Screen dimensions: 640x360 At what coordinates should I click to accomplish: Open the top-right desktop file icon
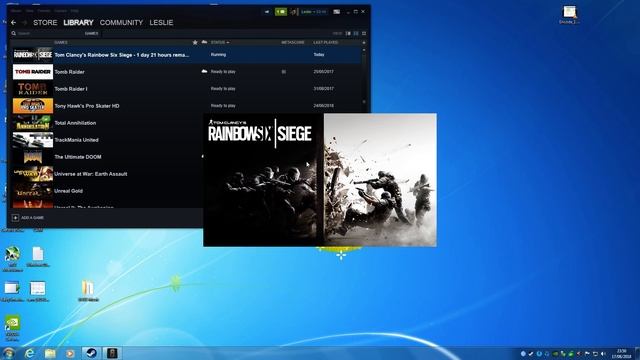[569, 15]
